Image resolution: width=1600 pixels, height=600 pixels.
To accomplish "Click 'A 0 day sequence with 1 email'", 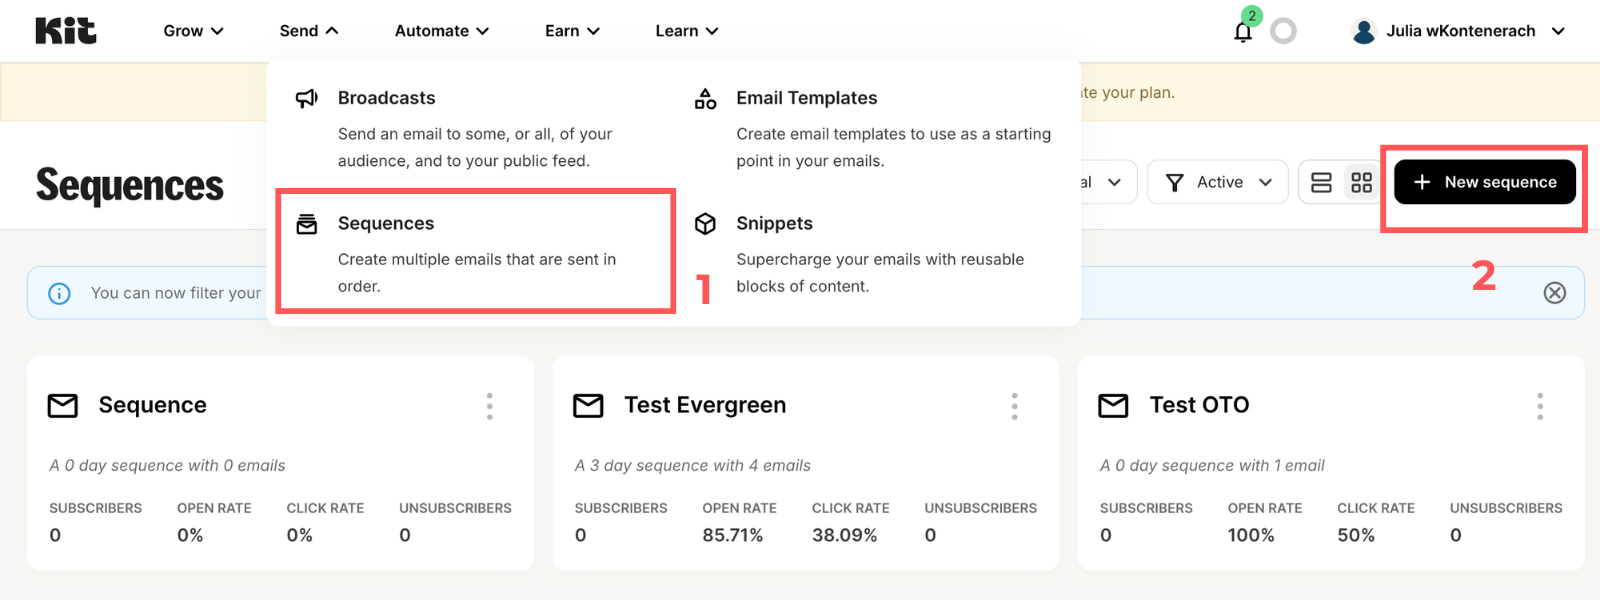I will 1212,466.
